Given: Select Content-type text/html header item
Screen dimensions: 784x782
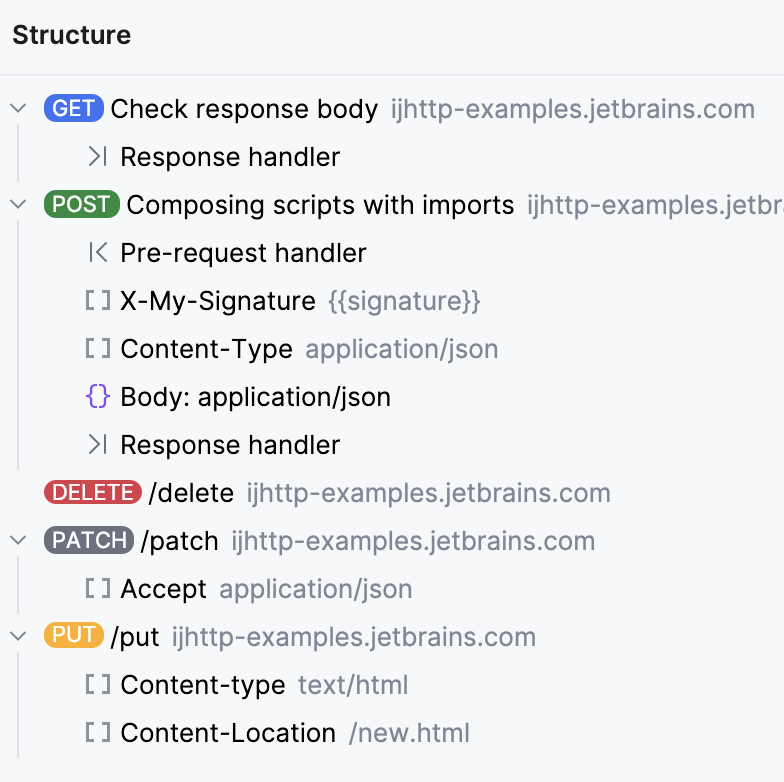Looking at the screenshot, I should (203, 685).
